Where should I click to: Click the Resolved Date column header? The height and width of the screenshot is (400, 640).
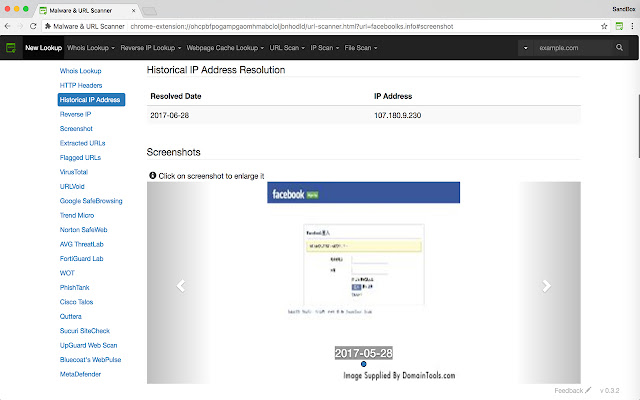pyautogui.click(x=176, y=96)
